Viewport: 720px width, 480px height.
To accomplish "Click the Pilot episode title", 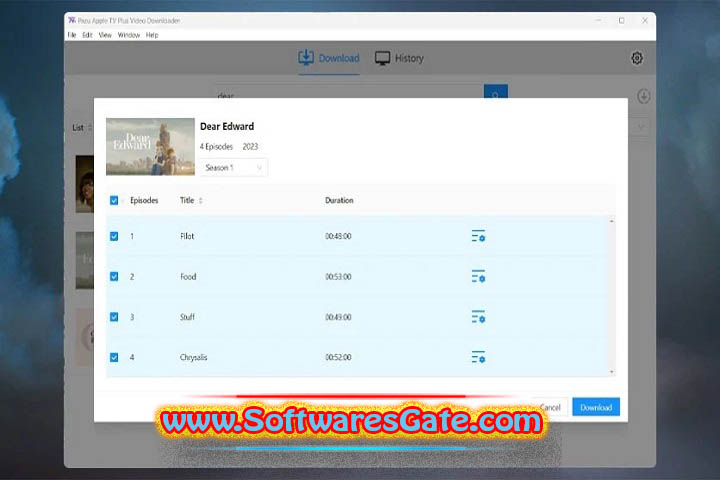I will click(x=187, y=236).
